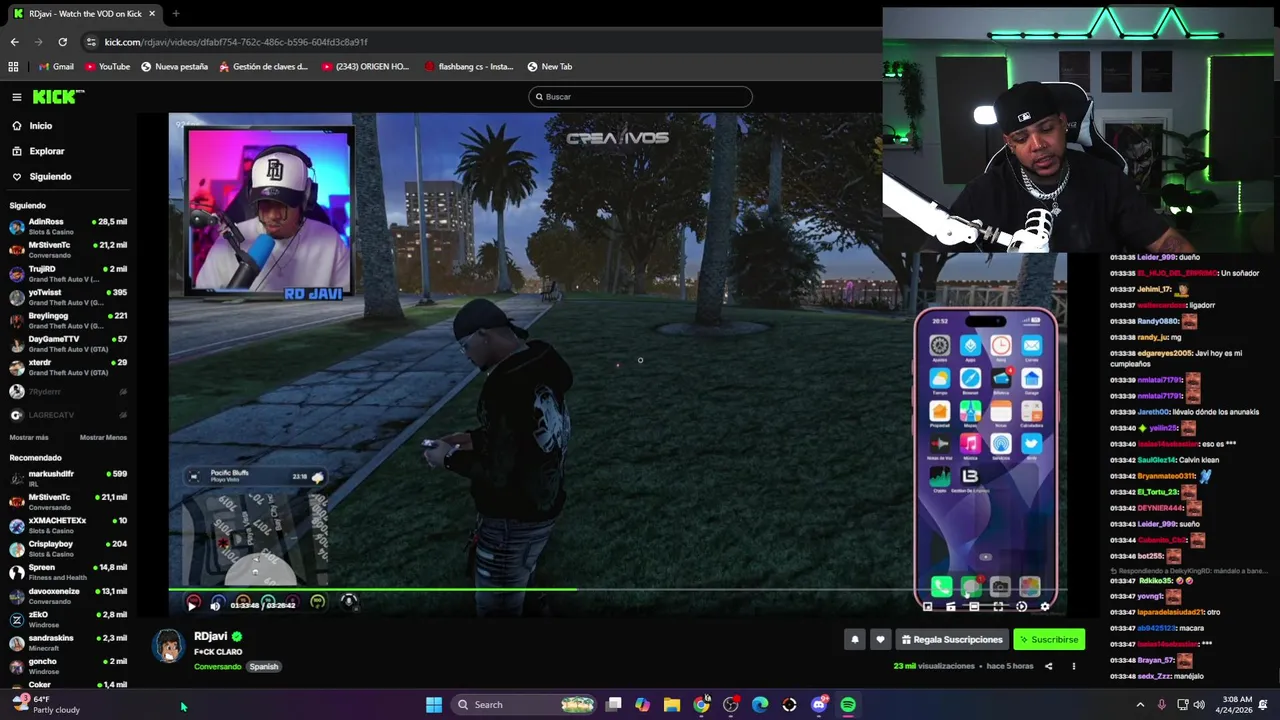
Task: Open Spreen recommended channel
Action: pos(68,572)
